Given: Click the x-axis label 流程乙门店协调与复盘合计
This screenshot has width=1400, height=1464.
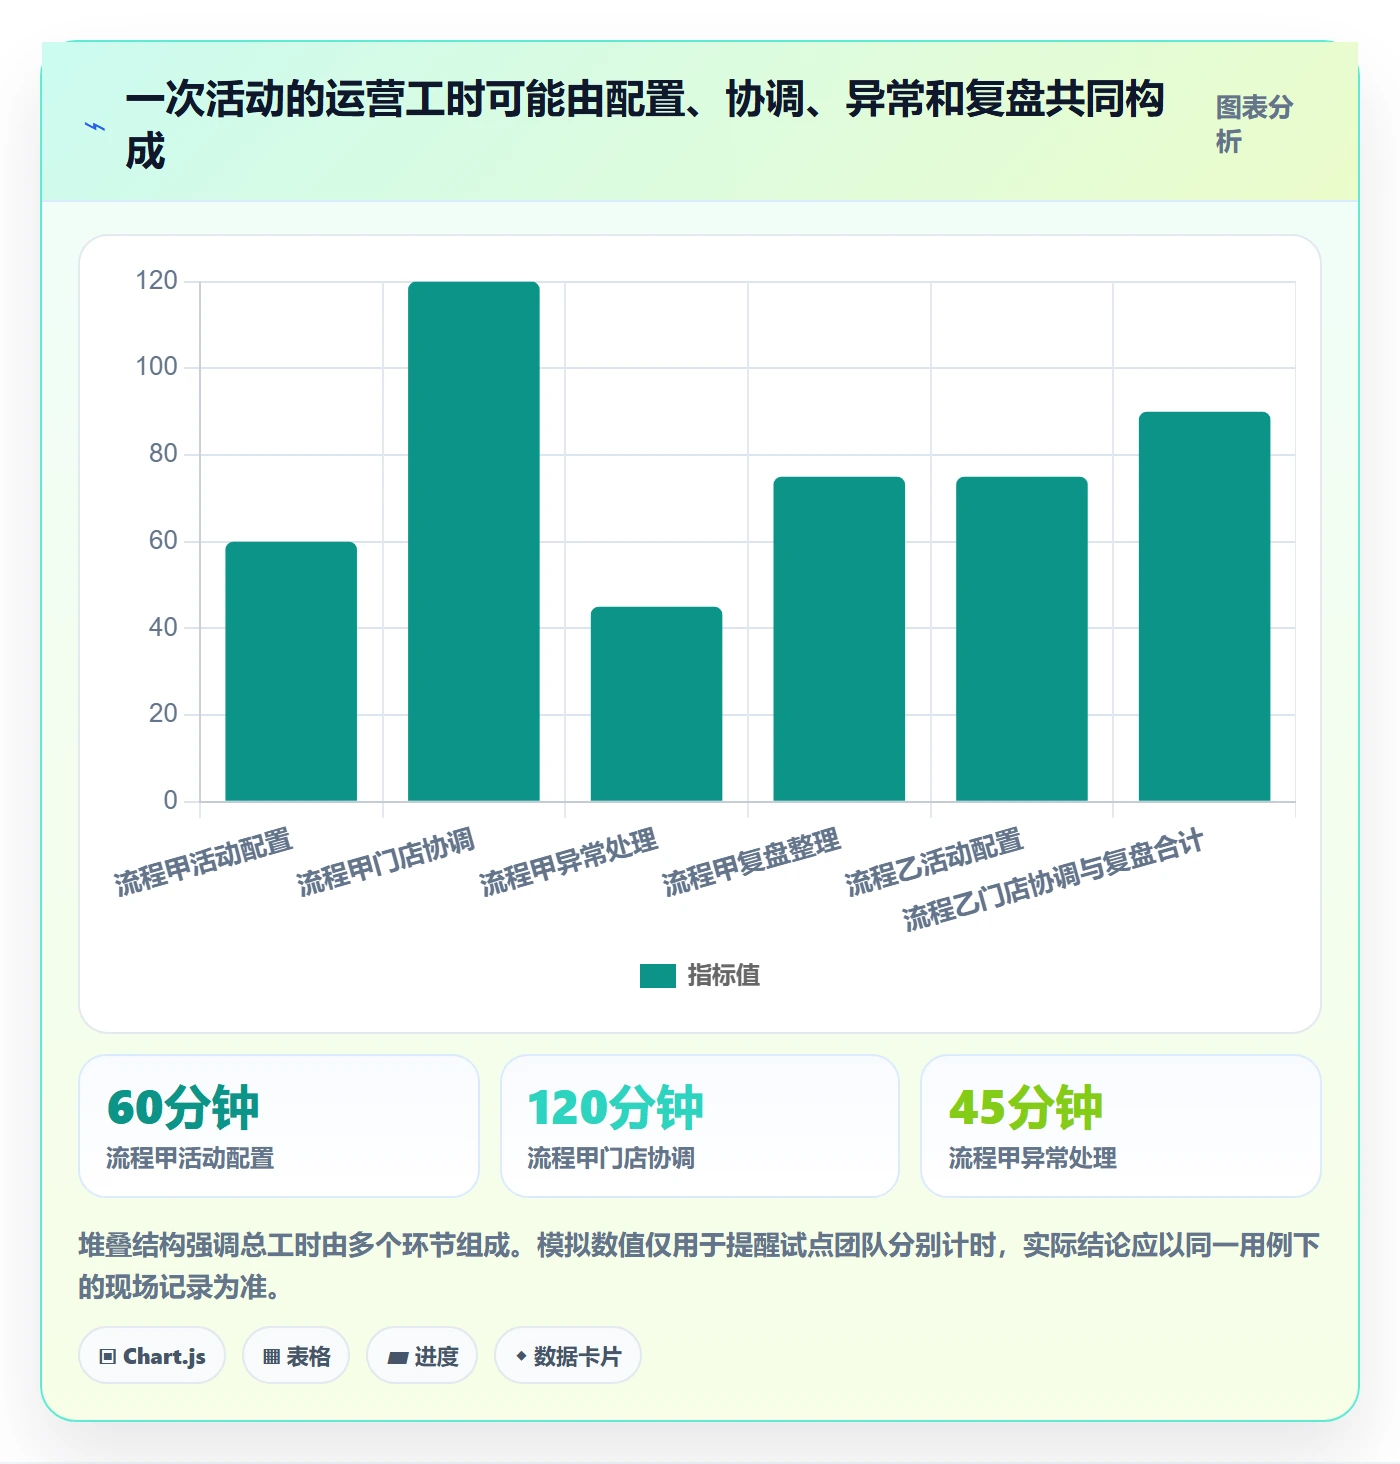Looking at the screenshot, I should [1054, 880].
